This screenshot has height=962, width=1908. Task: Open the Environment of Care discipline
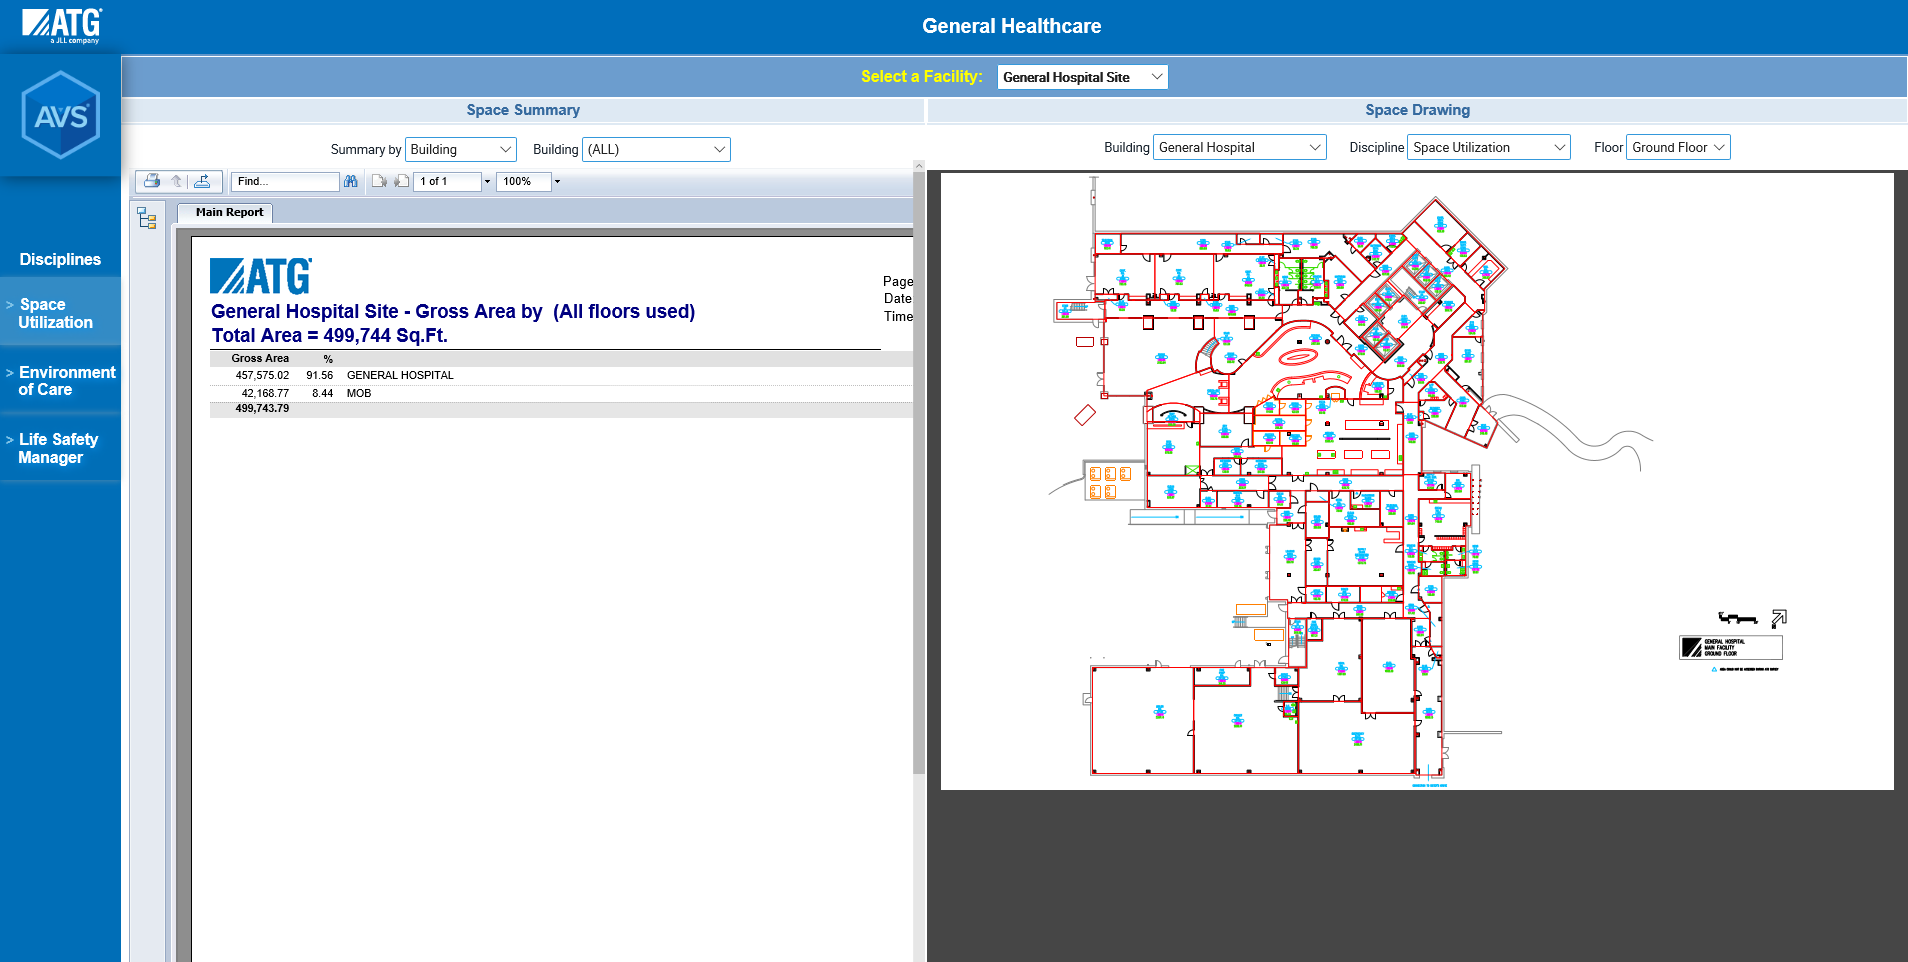60,381
